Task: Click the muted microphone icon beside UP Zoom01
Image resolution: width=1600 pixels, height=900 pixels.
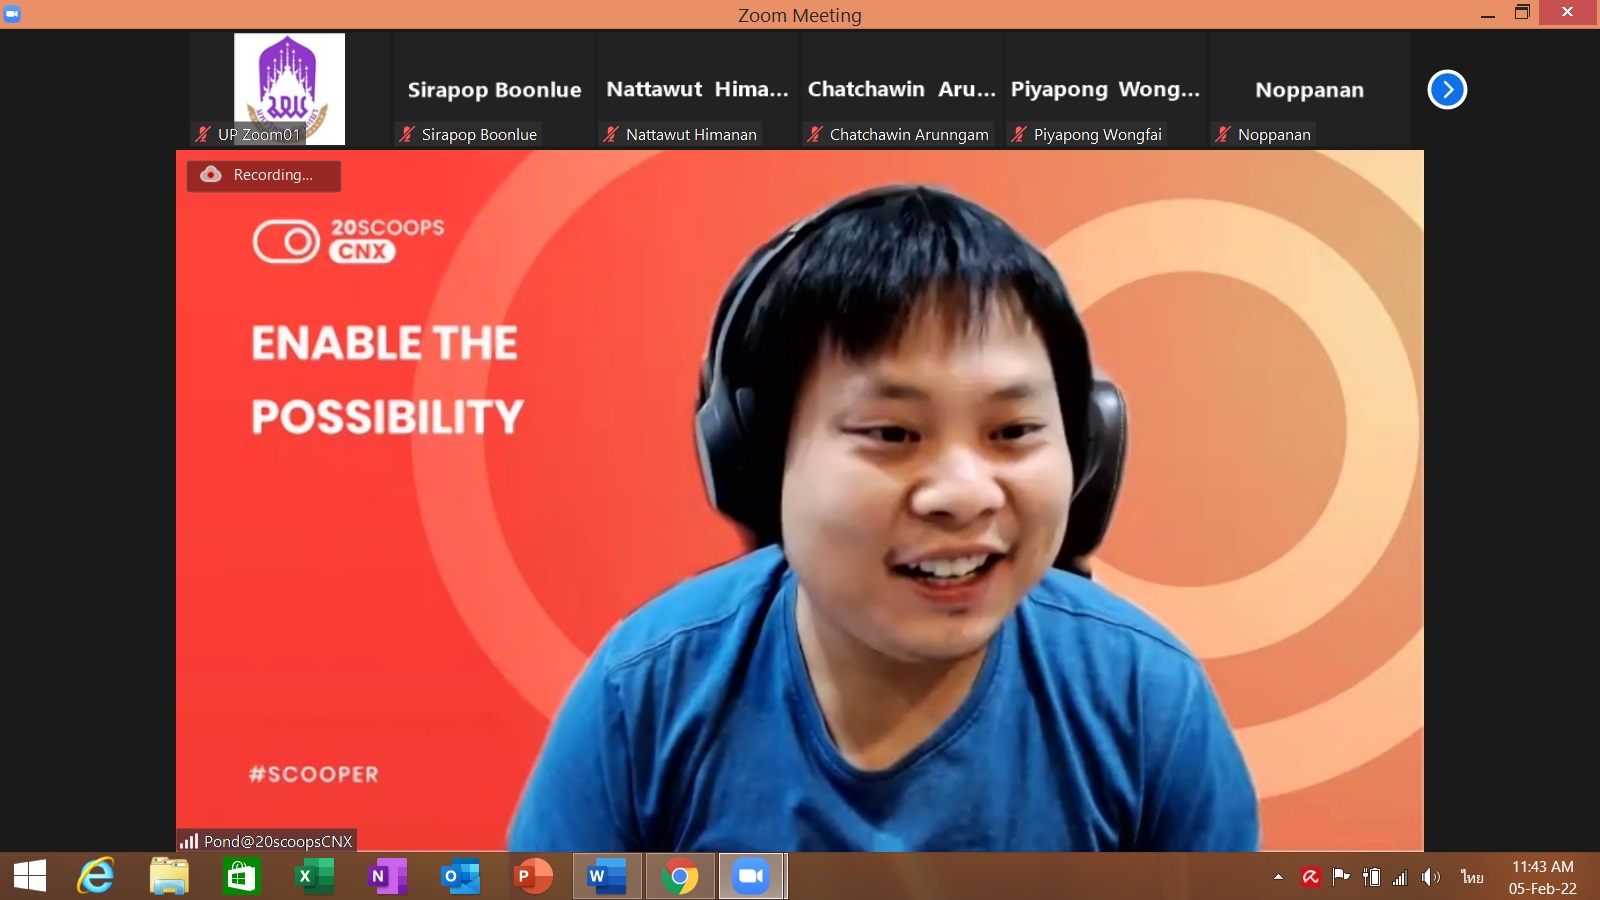Action: 204,134
